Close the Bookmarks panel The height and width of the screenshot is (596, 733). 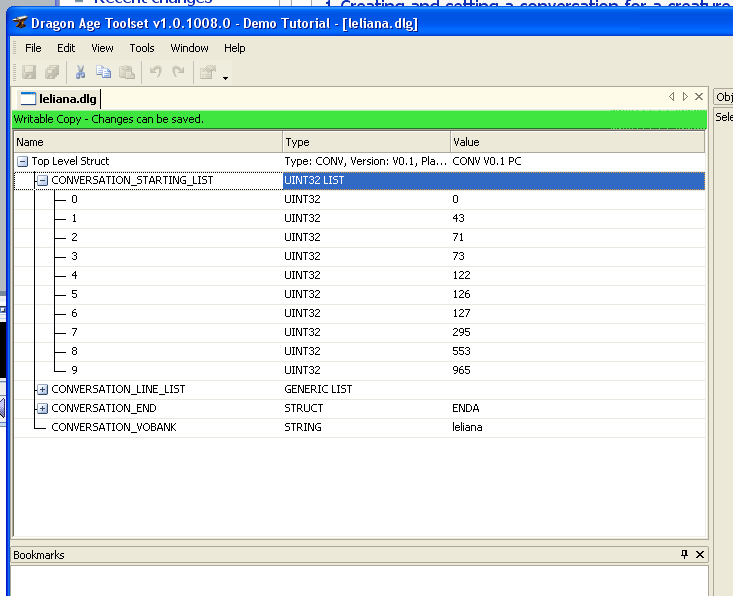[x=699, y=554]
